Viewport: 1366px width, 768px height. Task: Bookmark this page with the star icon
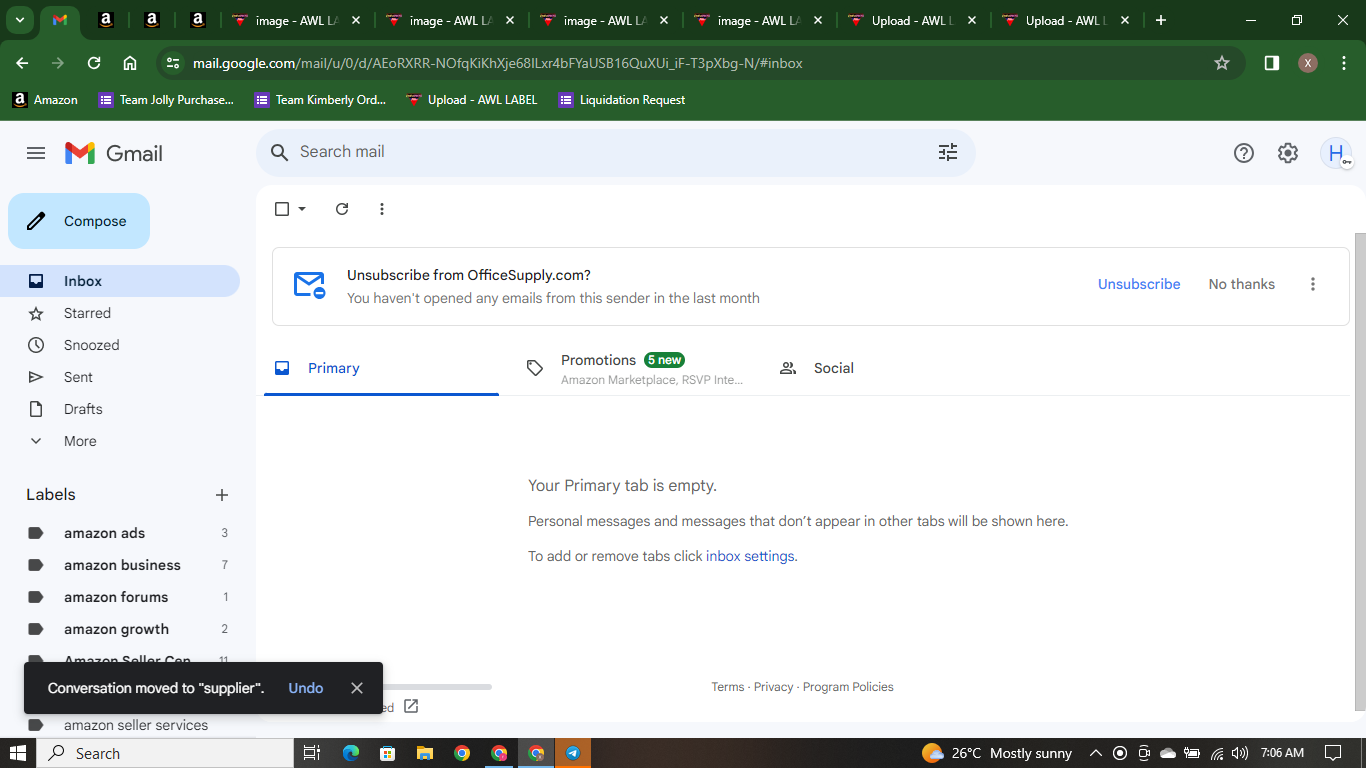(x=1221, y=63)
